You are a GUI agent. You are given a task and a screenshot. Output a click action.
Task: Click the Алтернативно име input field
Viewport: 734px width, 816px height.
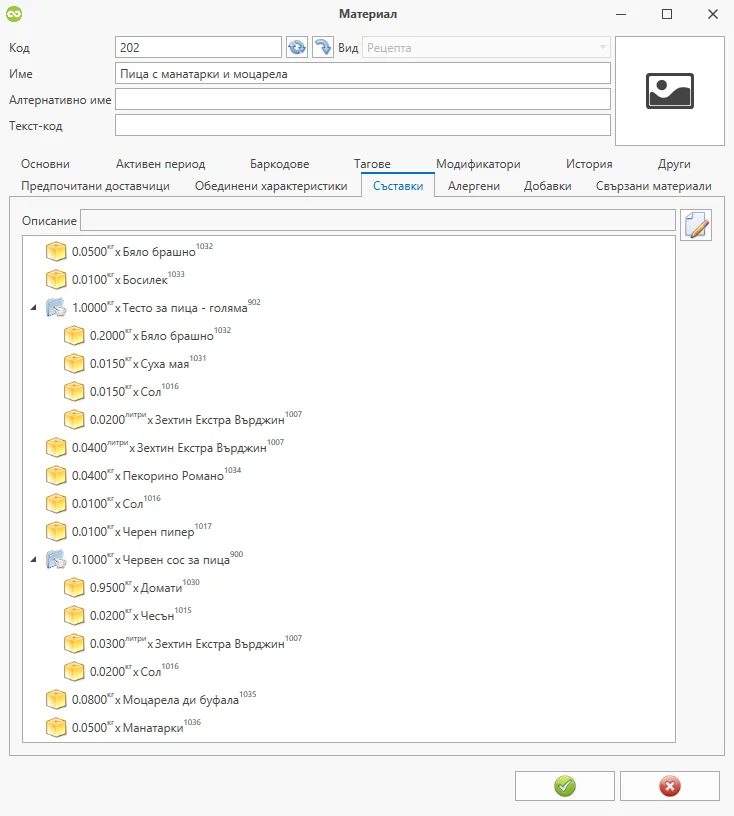362,99
